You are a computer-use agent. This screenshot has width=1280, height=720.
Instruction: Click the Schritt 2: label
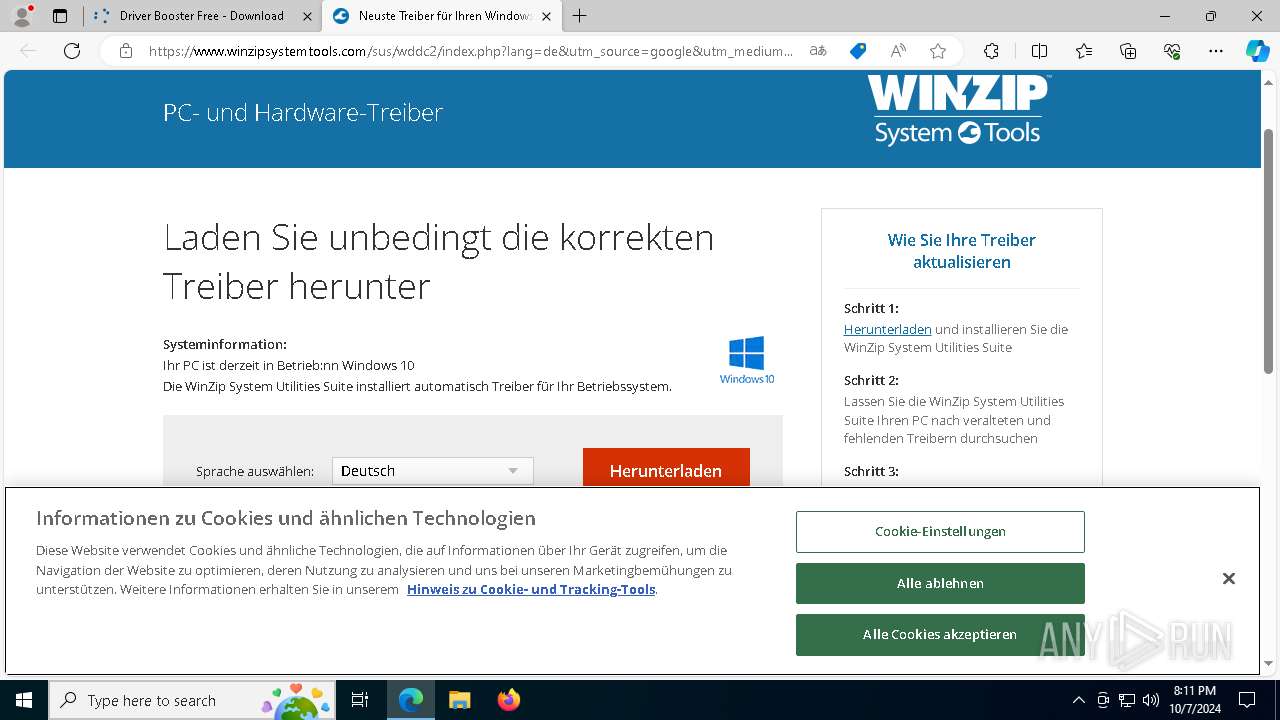[x=871, y=381]
